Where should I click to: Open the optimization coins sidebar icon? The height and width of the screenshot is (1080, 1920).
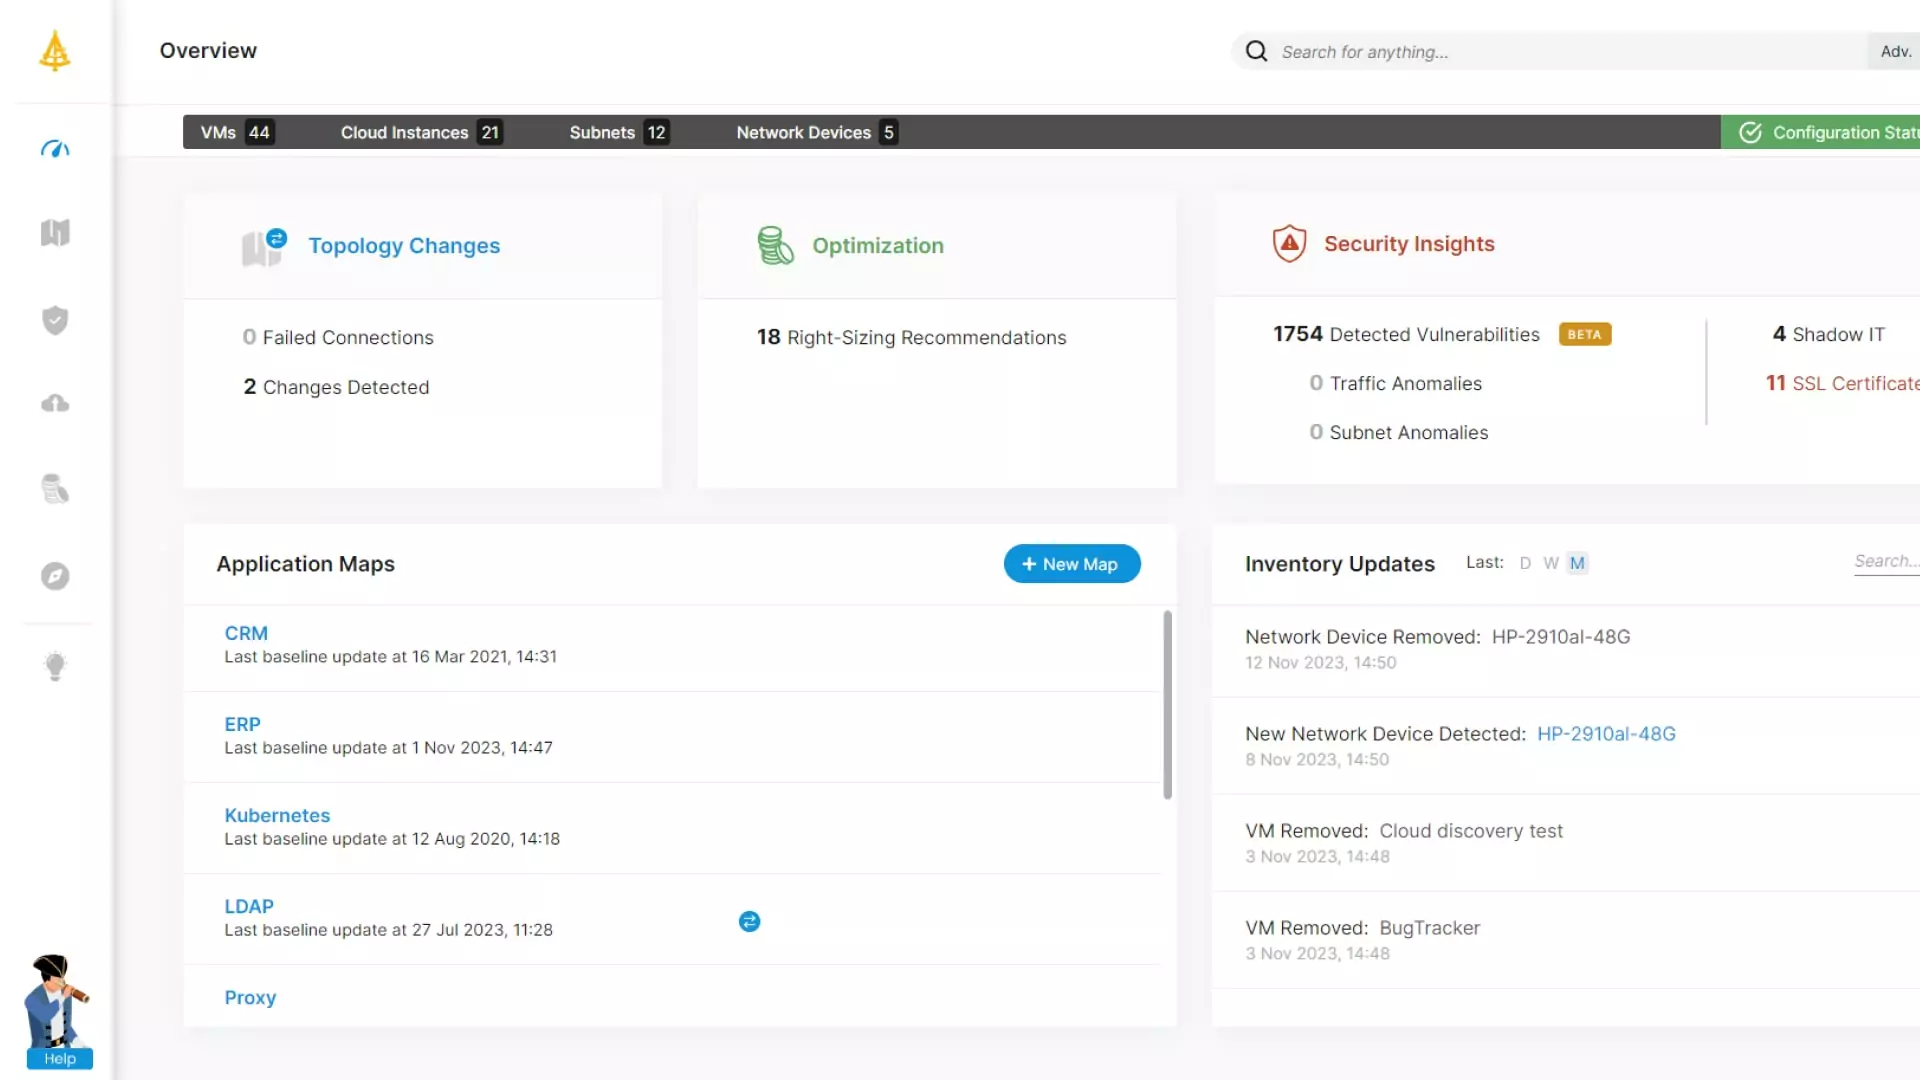55,489
